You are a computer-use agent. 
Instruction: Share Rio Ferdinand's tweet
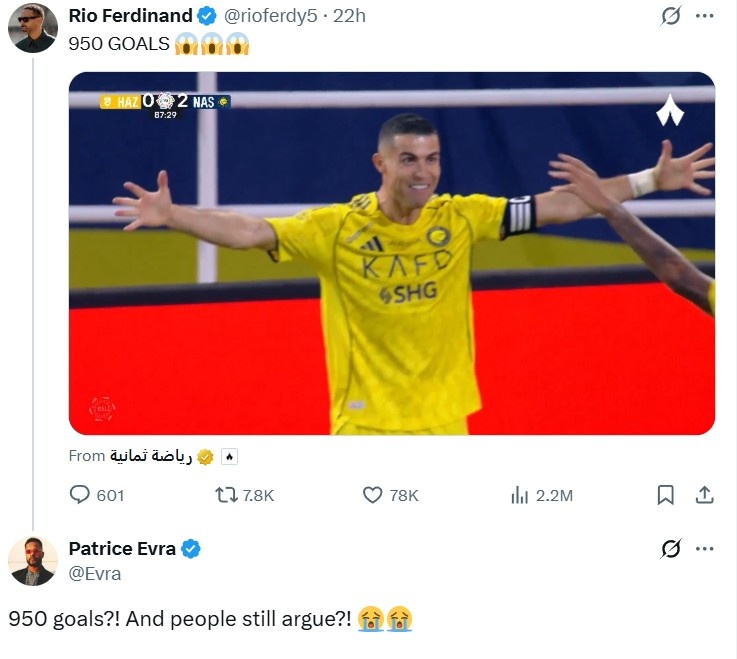pyautogui.click(x=704, y=495)
